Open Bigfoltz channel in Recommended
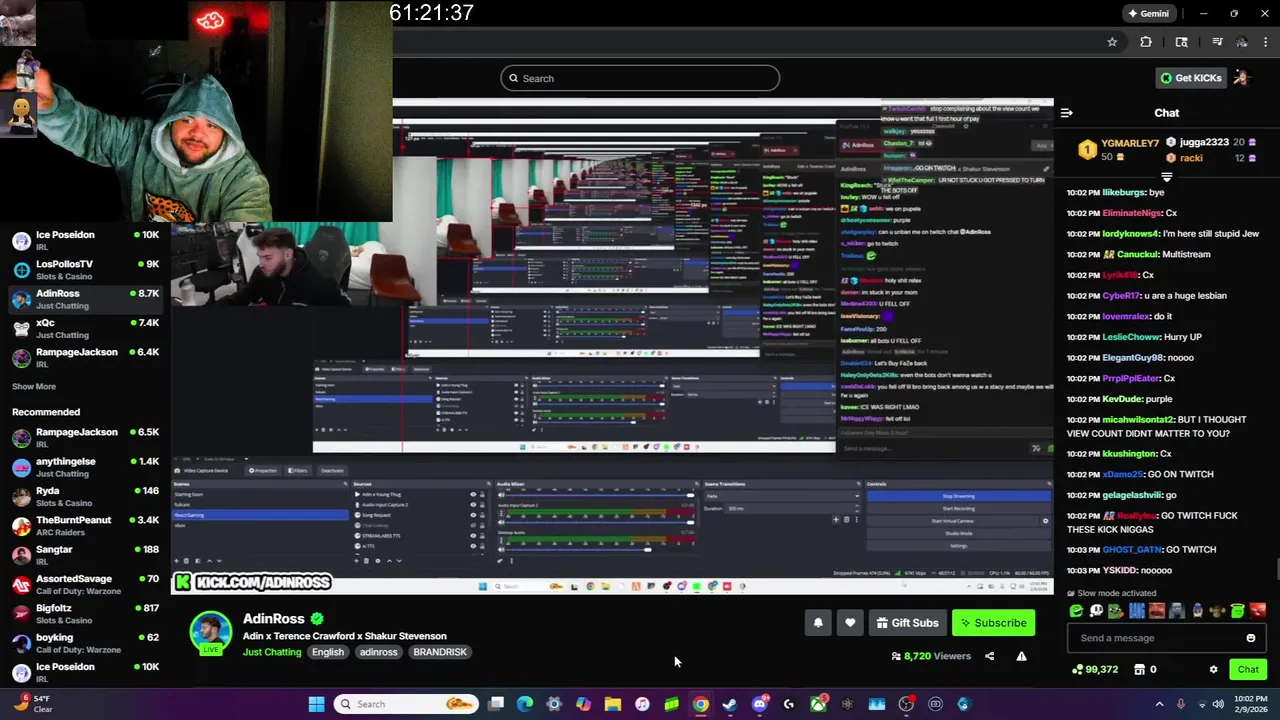Viewport: 1280px width, 720px height. pyautogui.click(x=85, y=612)
